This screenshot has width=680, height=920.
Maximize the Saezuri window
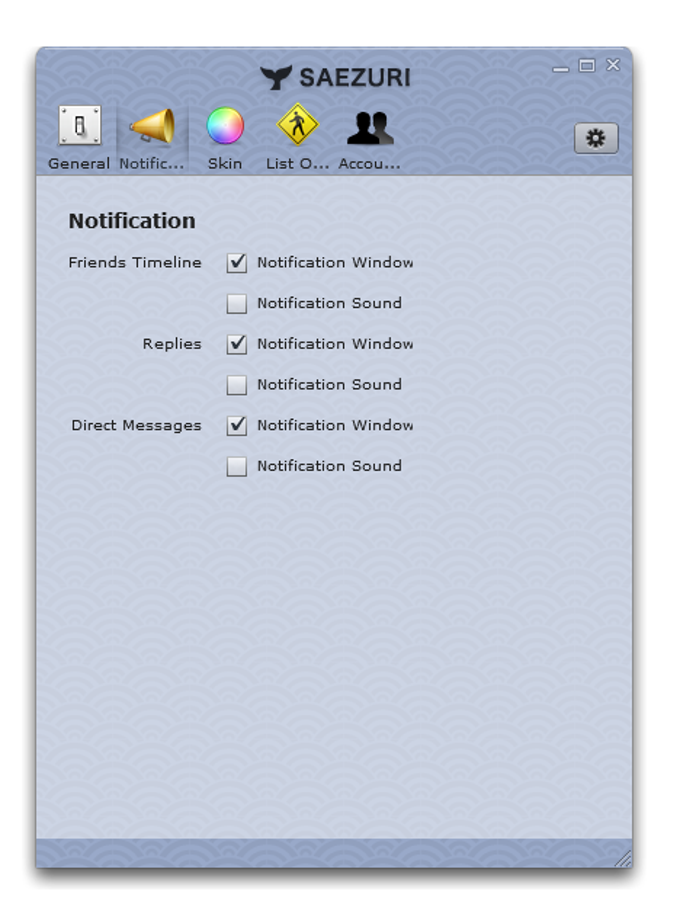(587, 65)
